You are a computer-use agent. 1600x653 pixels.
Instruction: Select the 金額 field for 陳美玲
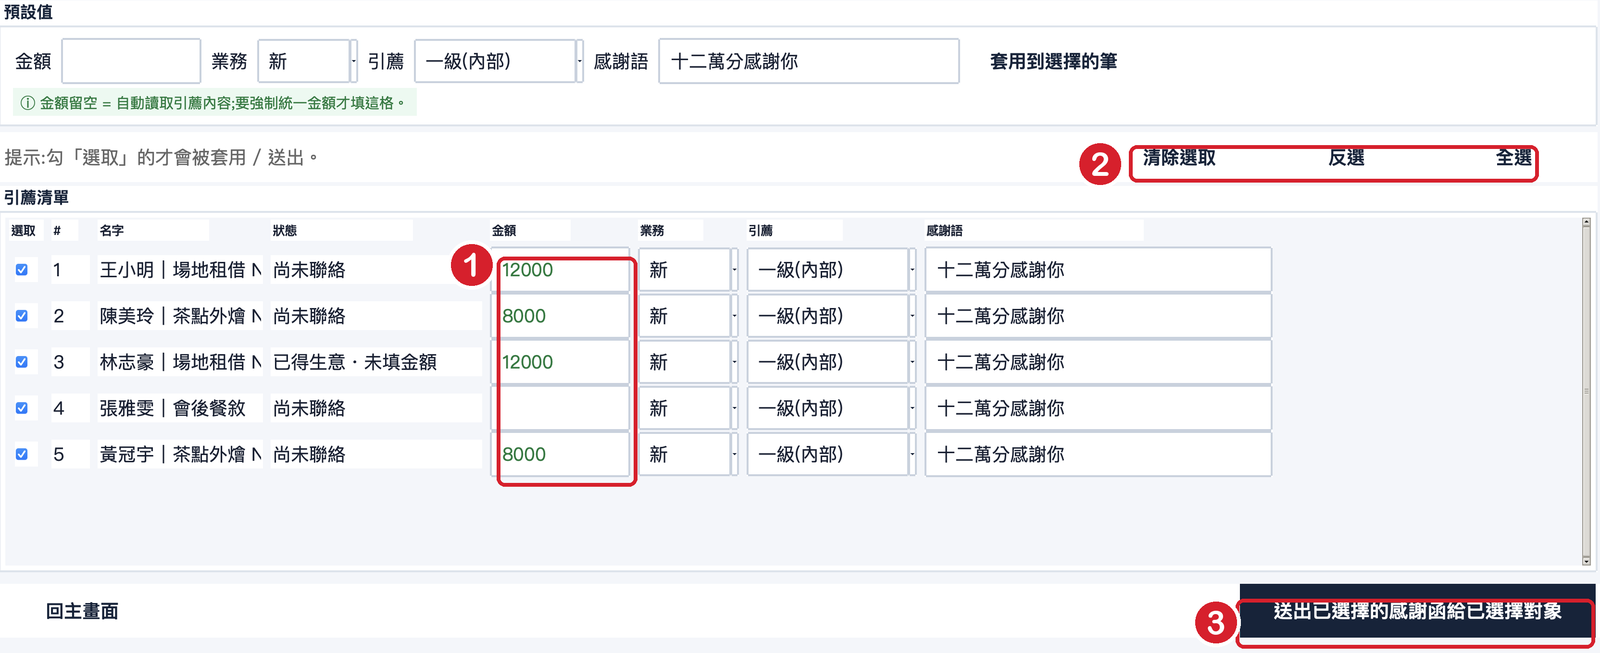pyautogui.click(x=561, y=316)
